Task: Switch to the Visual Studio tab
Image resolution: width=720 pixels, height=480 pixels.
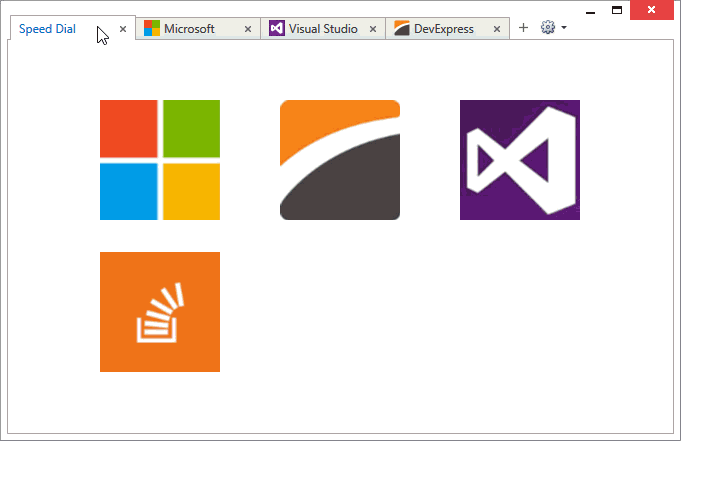Action: click(x=323, y=29)
